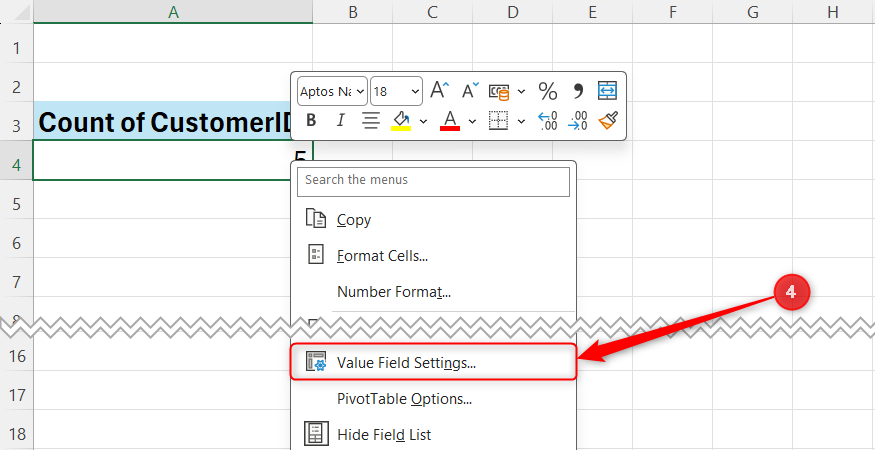Apply accounting number format icon

(499, 92)
